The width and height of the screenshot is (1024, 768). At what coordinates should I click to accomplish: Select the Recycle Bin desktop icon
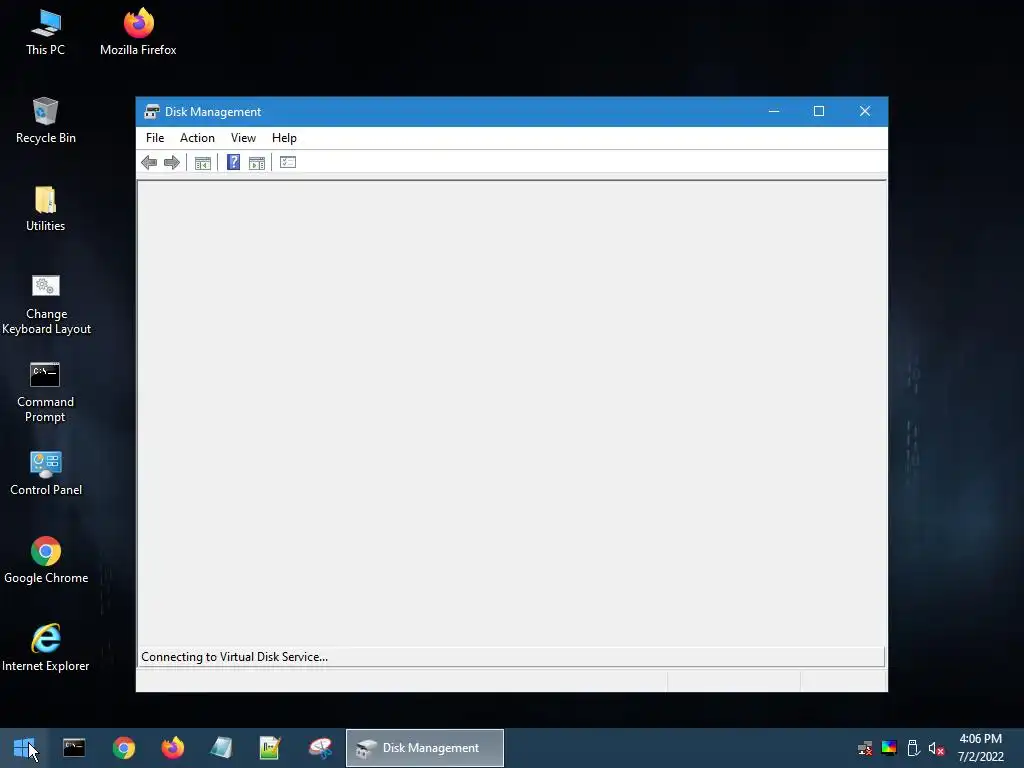46,120
